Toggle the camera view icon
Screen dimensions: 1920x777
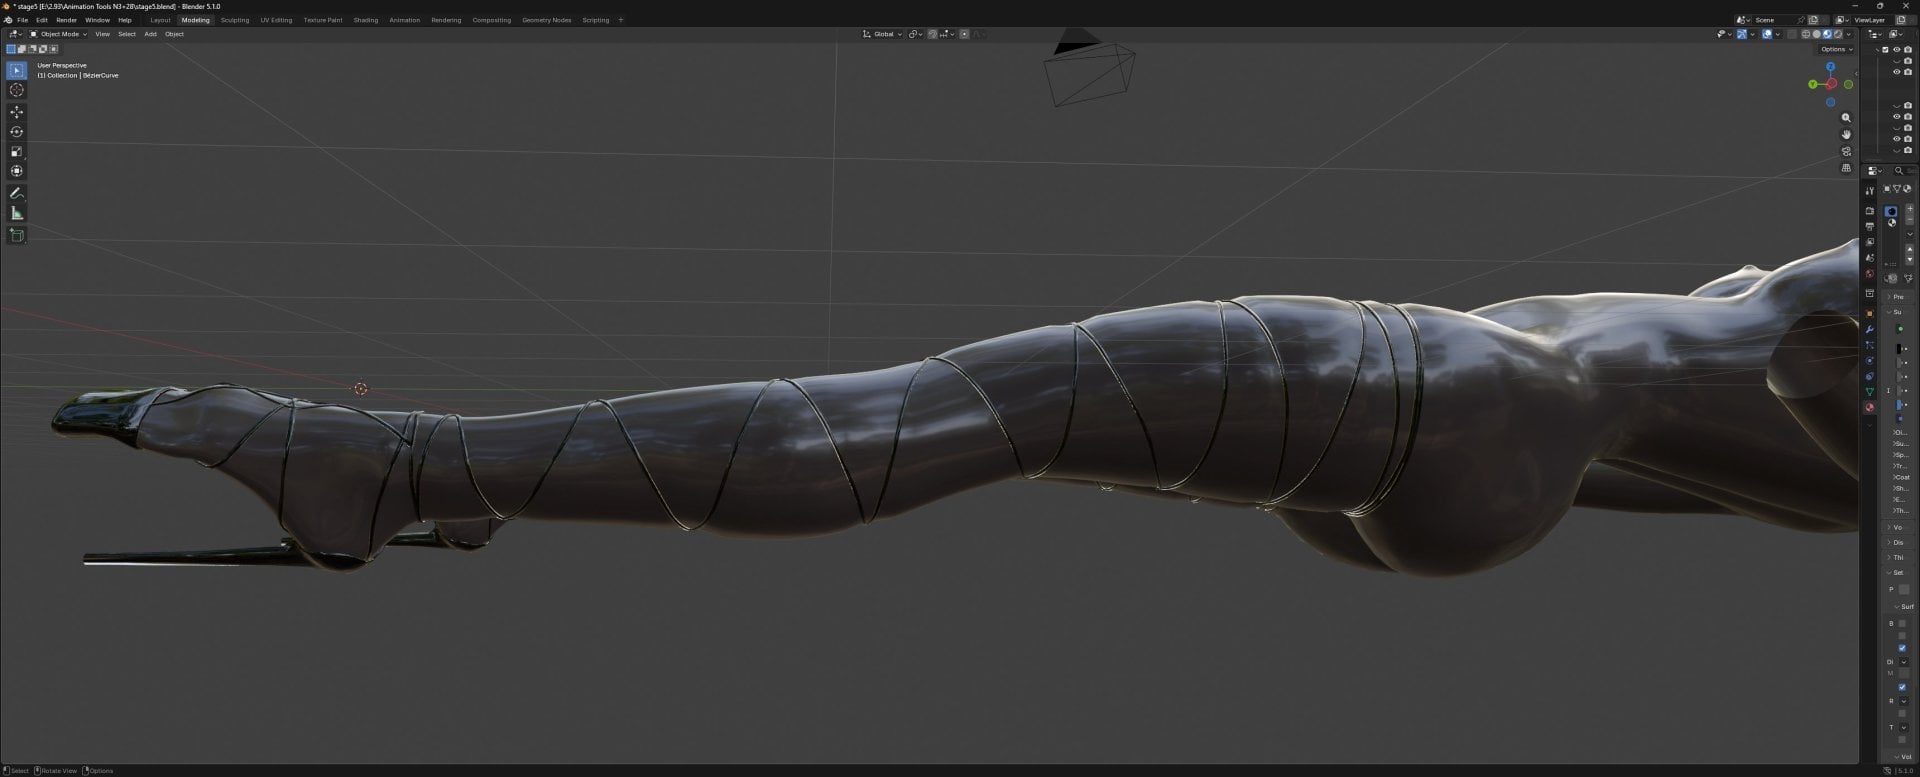(x=1846, y=151)
